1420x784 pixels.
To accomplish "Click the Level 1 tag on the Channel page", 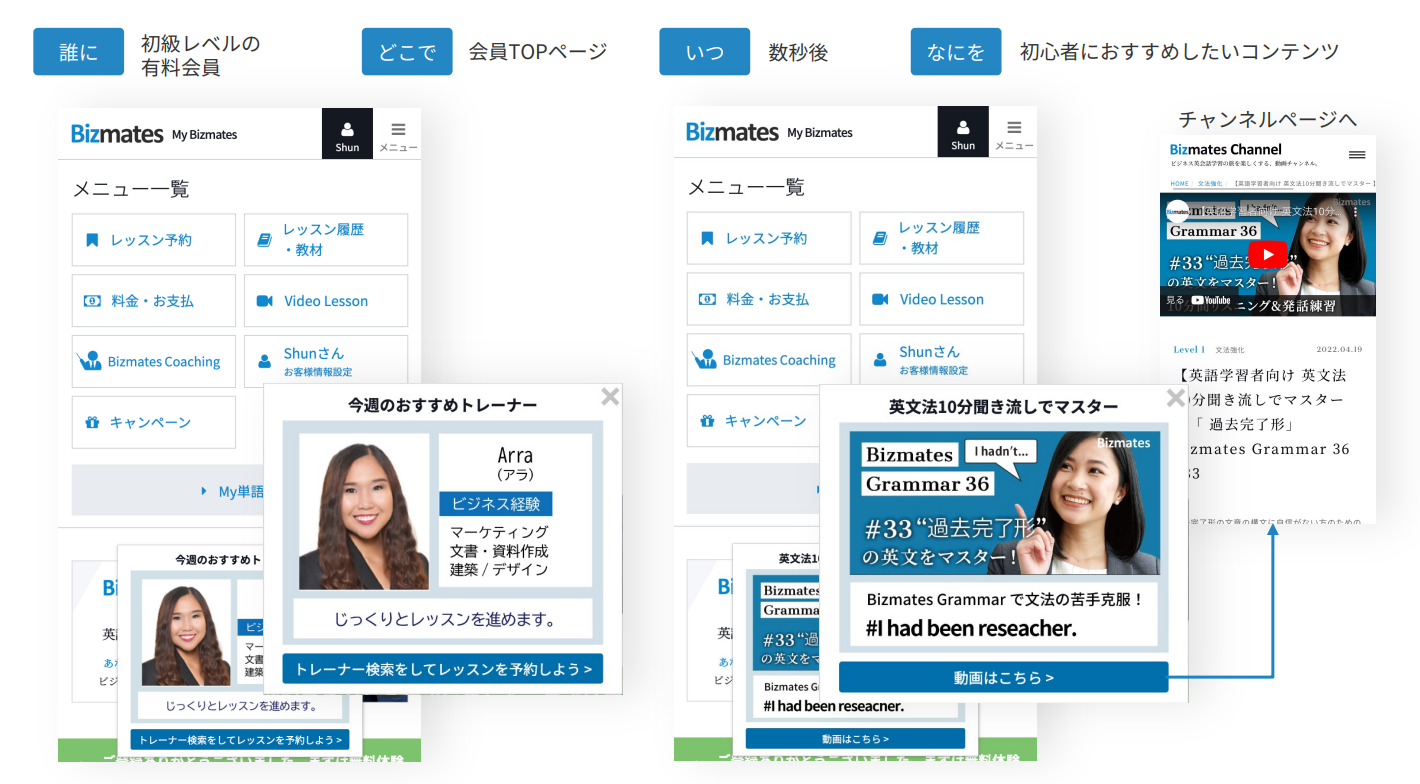I will (x=1189, y=350).
